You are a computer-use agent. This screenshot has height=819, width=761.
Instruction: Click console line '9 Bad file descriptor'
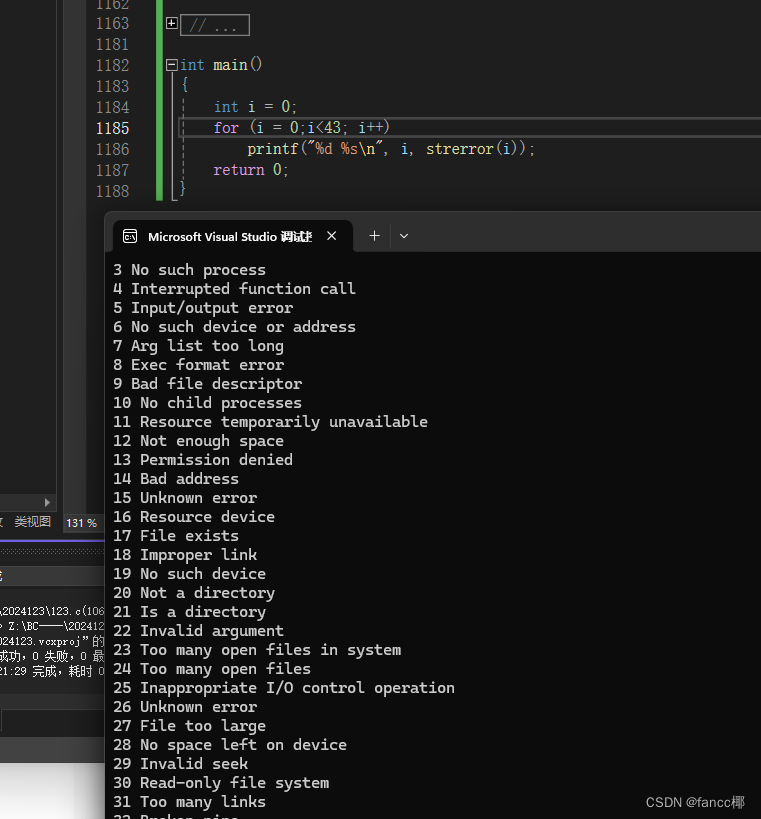(208, 384)
